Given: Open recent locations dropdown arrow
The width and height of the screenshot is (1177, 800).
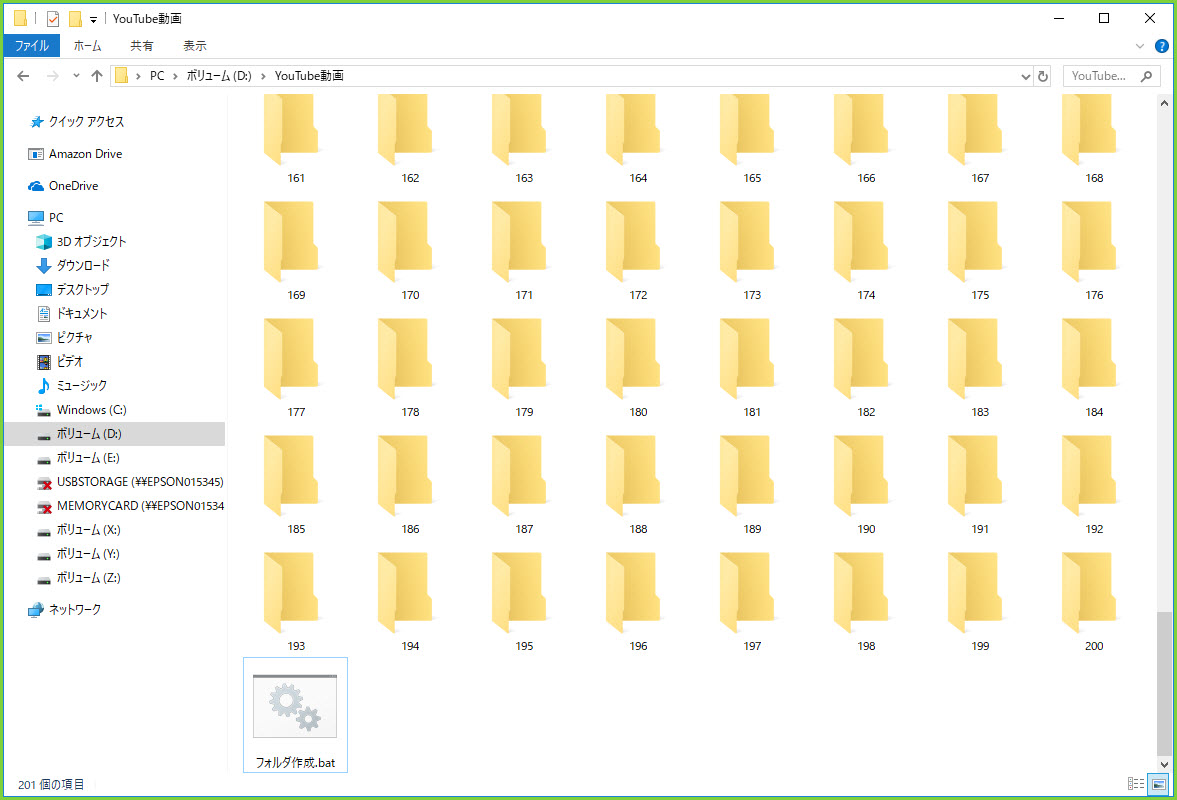Looking at the screenshot, I should point(76,76).
